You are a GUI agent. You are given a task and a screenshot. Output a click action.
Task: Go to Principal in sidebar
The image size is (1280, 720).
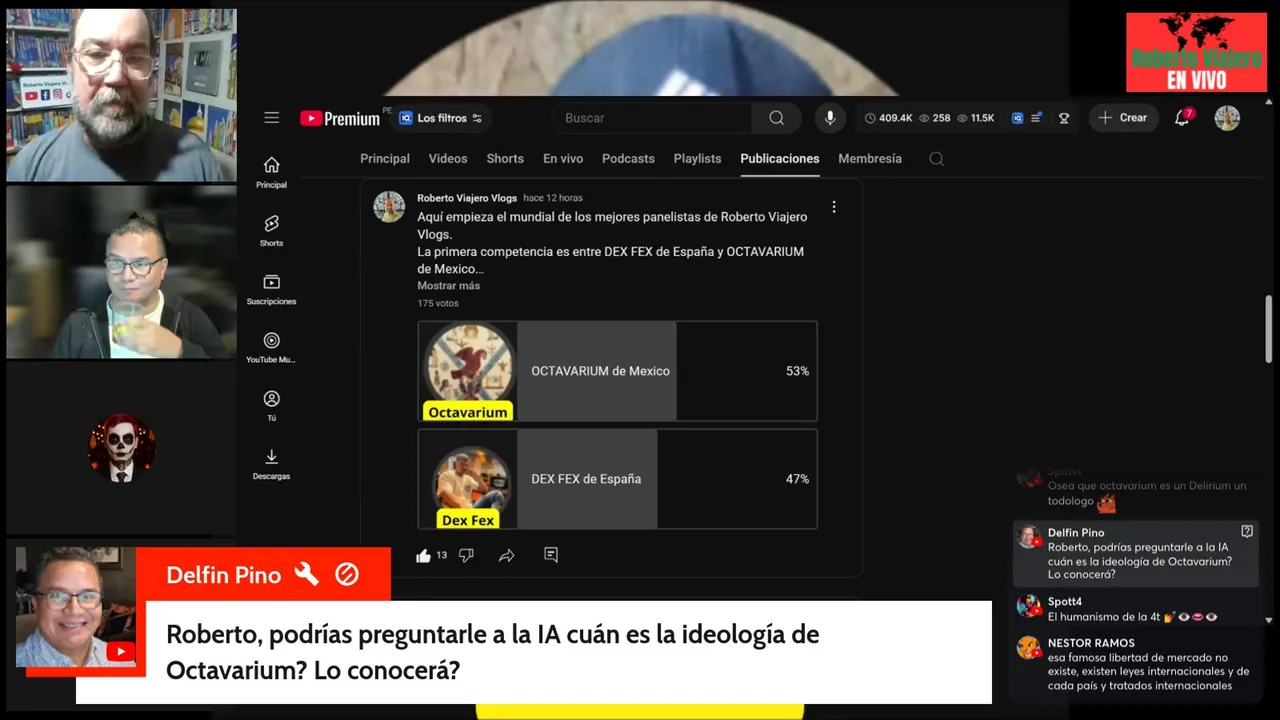[271, 172]
